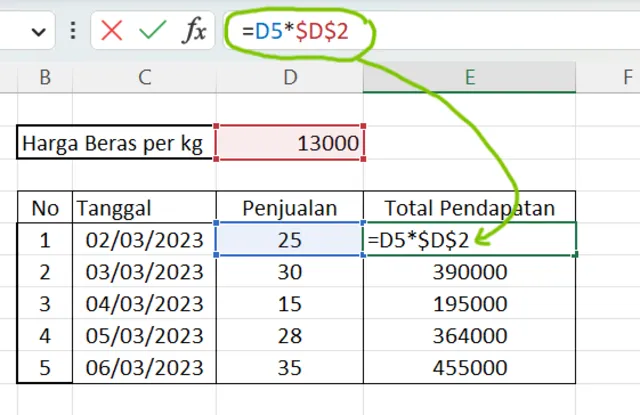
Task: Click the No cell for 04/03/2023
Action: [x=45, y=303]
